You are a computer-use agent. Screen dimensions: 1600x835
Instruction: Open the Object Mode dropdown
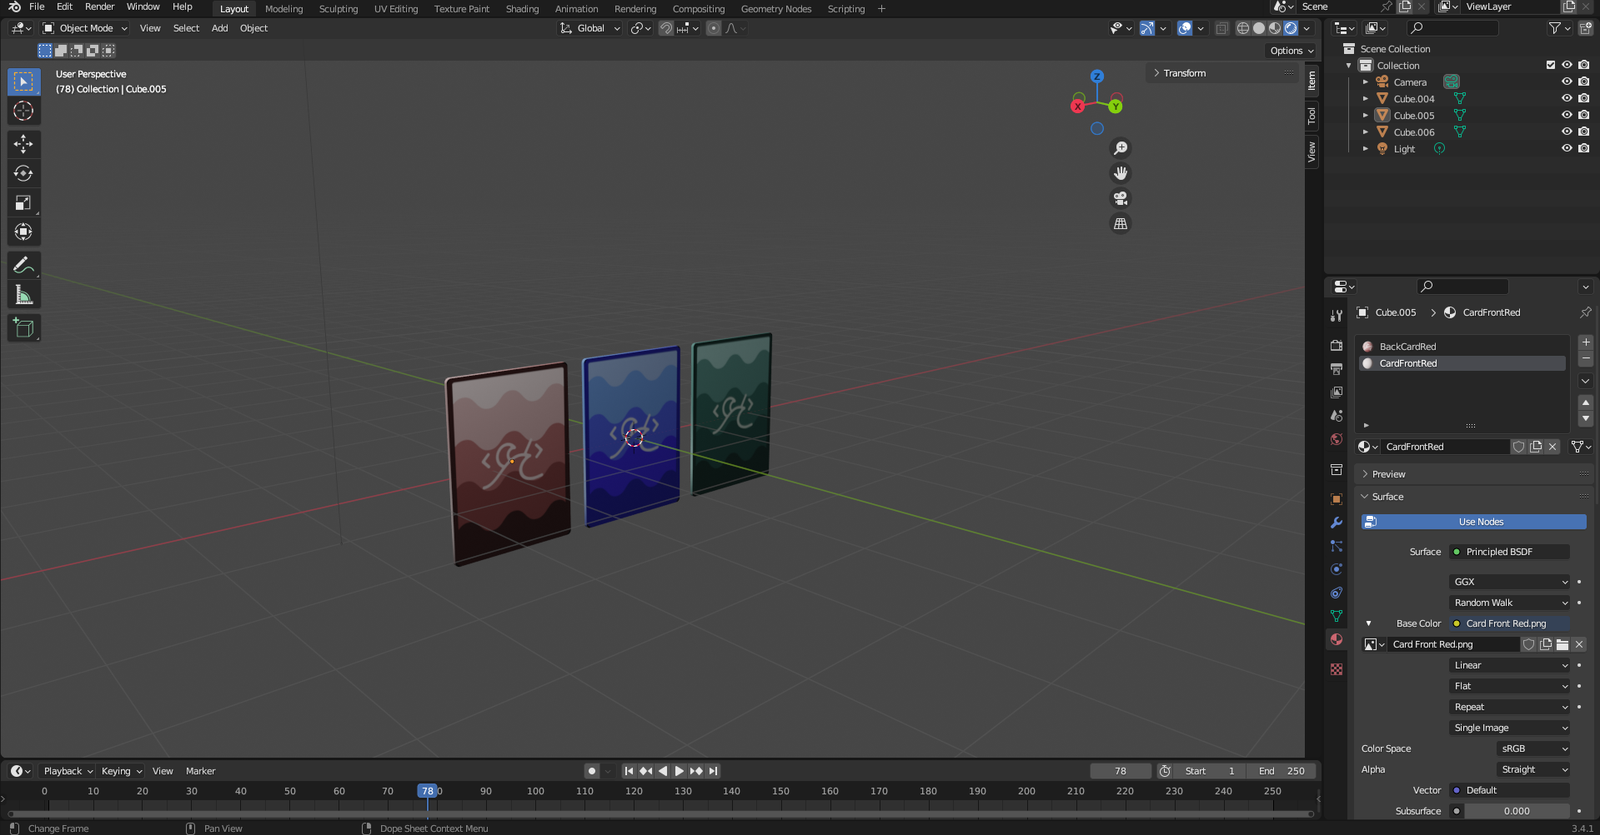[86, 28]
